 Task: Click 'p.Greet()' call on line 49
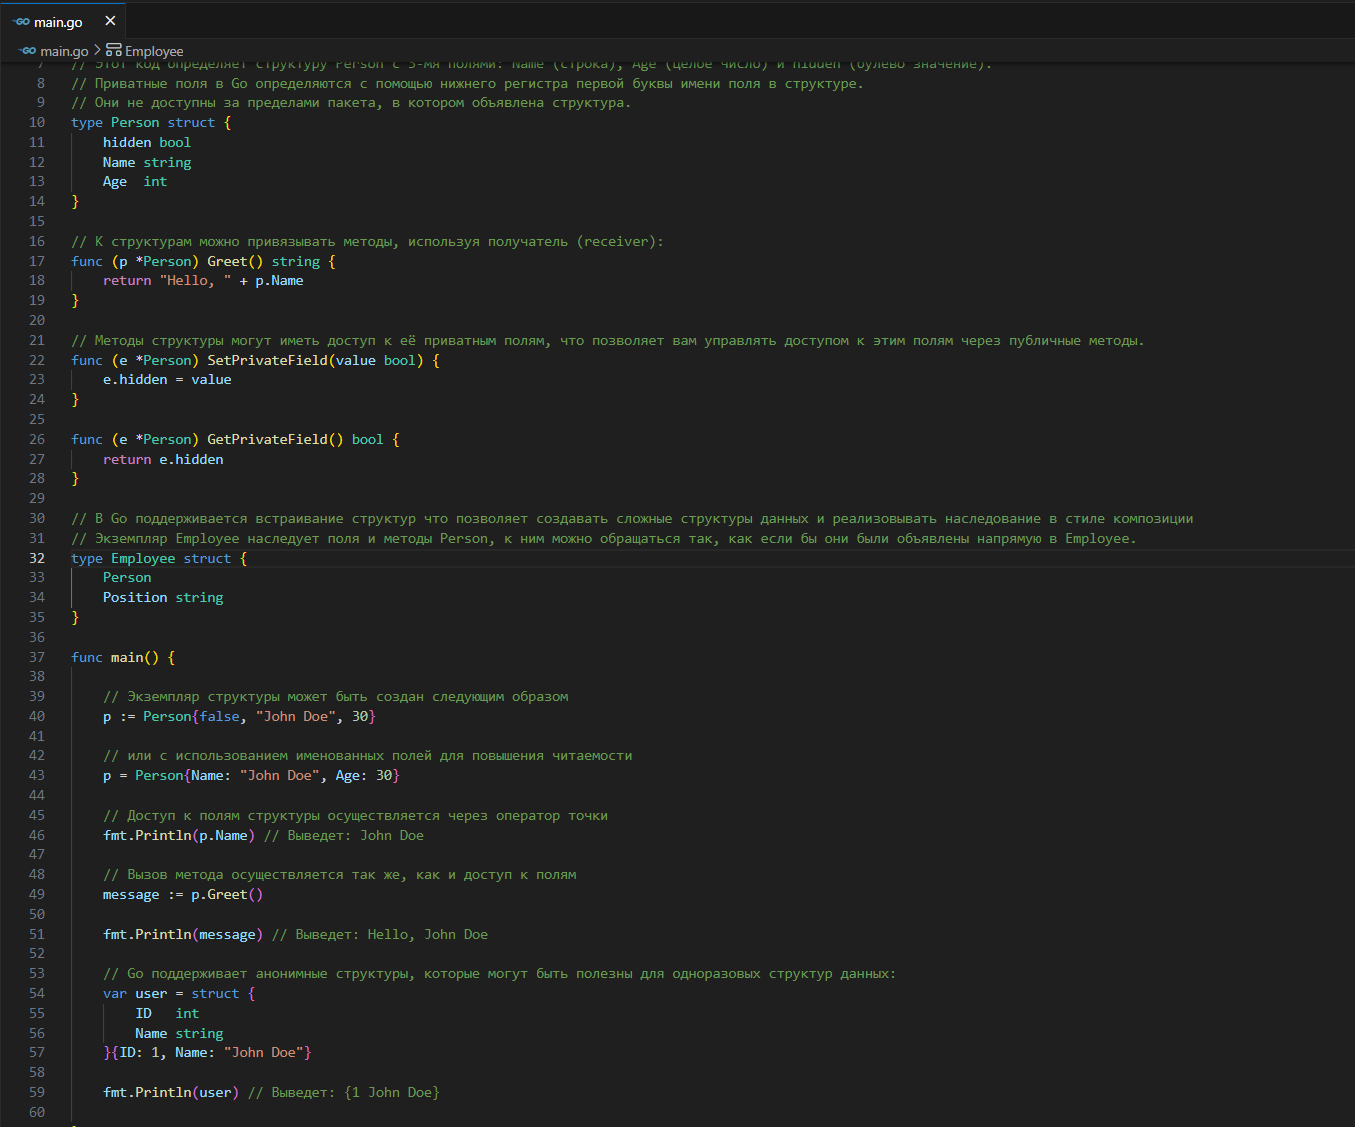(x=227, y=894)
